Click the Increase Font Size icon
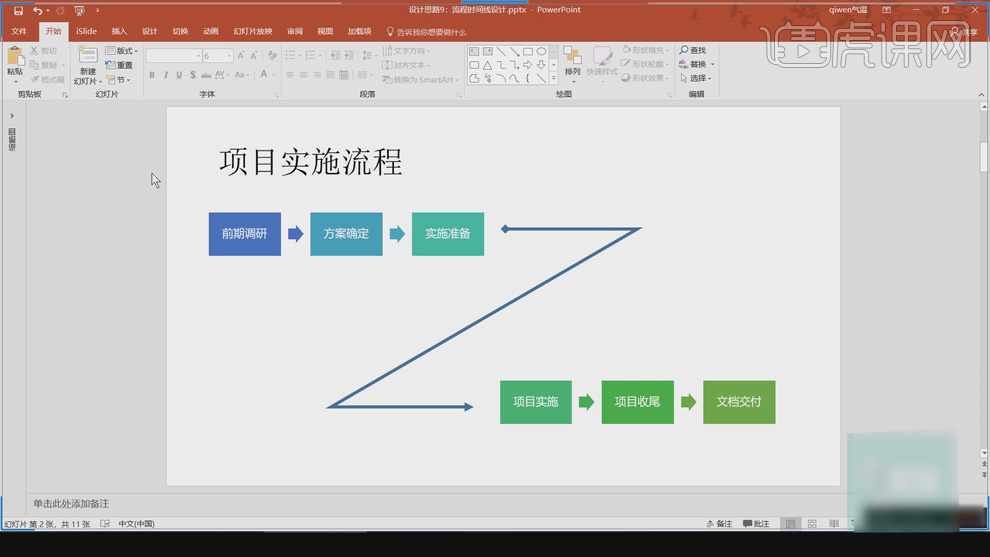 point(241,56)
